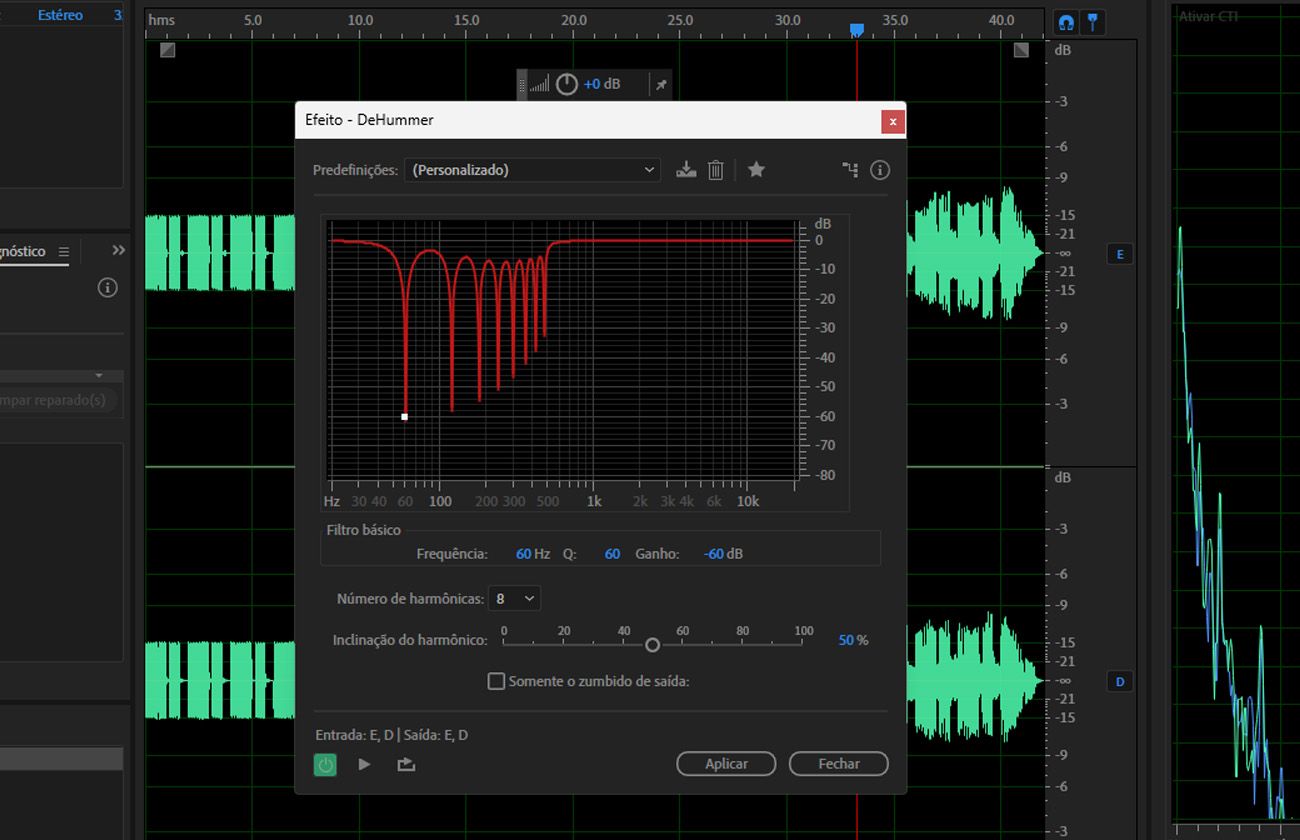
Task: Play the effect preview
Action: [x=364, y=764]
